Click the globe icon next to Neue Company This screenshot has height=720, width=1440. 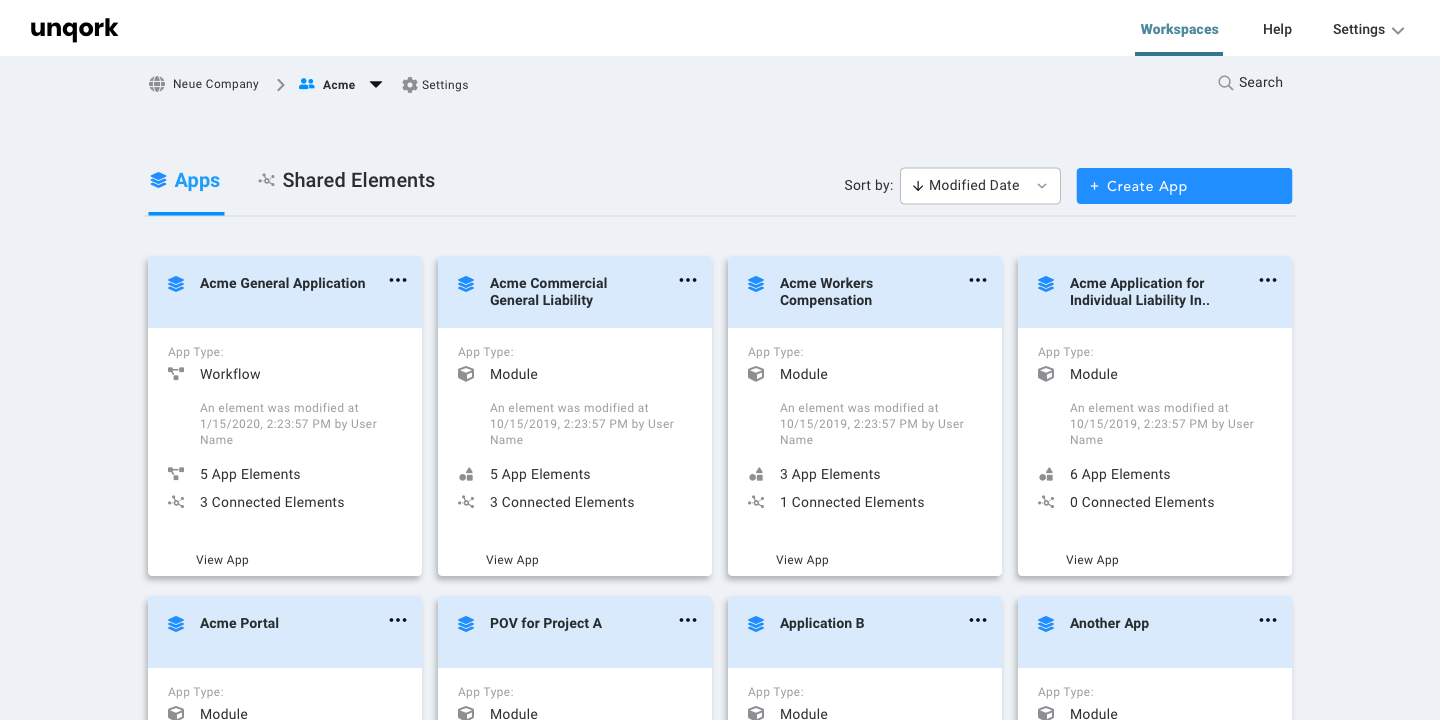157,84
